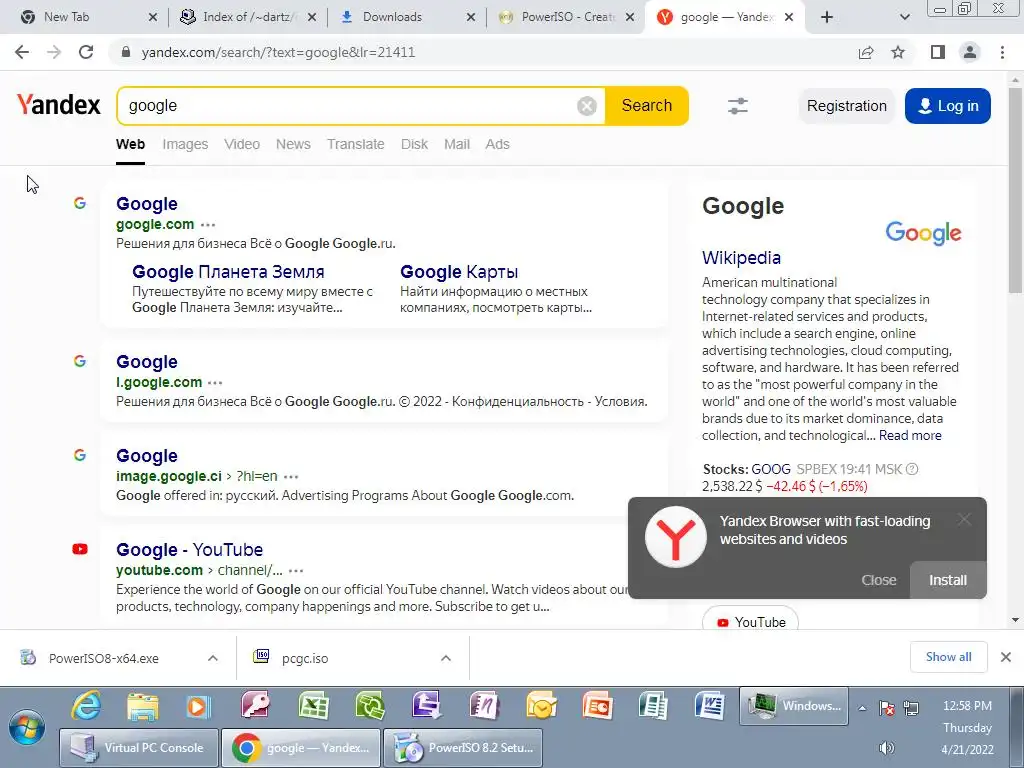This screenshot has width=1024, height=768.
Task: Click the share page icon in address bar
Action: pyautogui.click(x=866, y=52)
